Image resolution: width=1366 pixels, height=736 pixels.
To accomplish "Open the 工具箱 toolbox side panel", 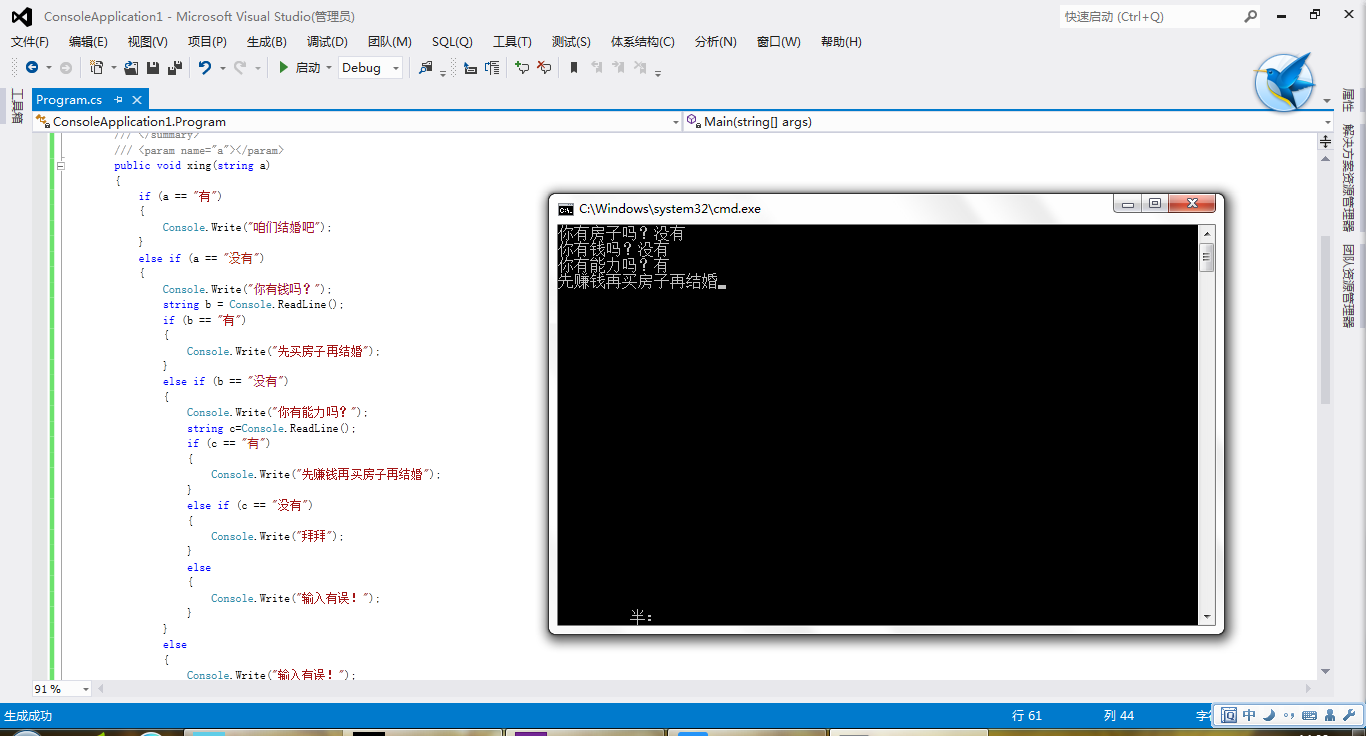I will (x=17, y=106).
